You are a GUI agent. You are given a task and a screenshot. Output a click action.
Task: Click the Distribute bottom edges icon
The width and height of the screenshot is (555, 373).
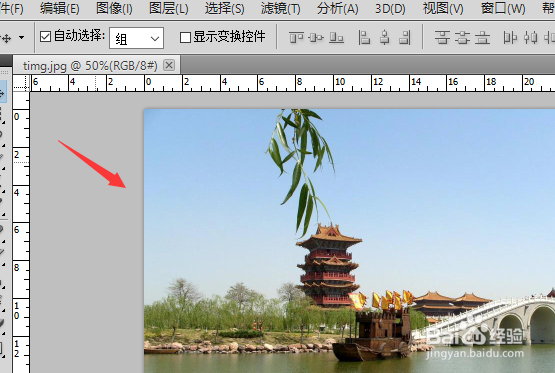click(482, 38)
